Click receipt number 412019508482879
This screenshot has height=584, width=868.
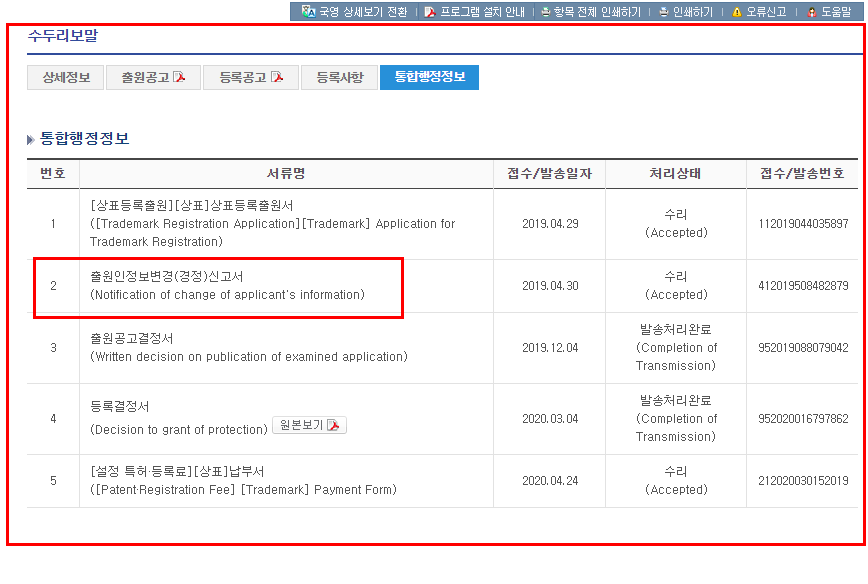803,286
